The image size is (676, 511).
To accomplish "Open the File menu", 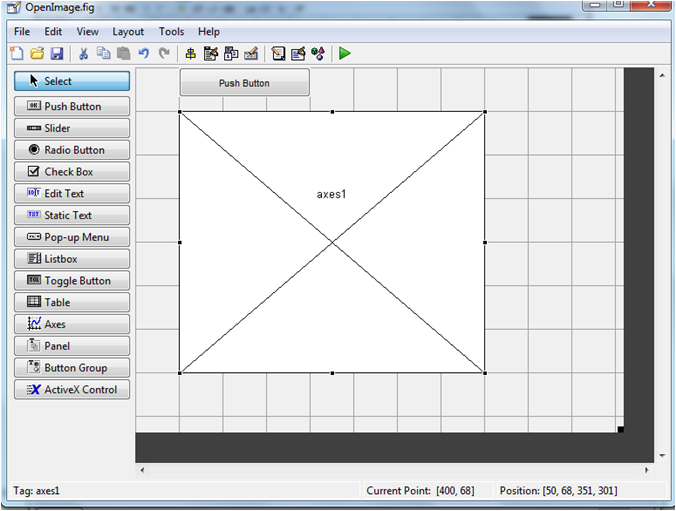I will [x=22, y=31].
